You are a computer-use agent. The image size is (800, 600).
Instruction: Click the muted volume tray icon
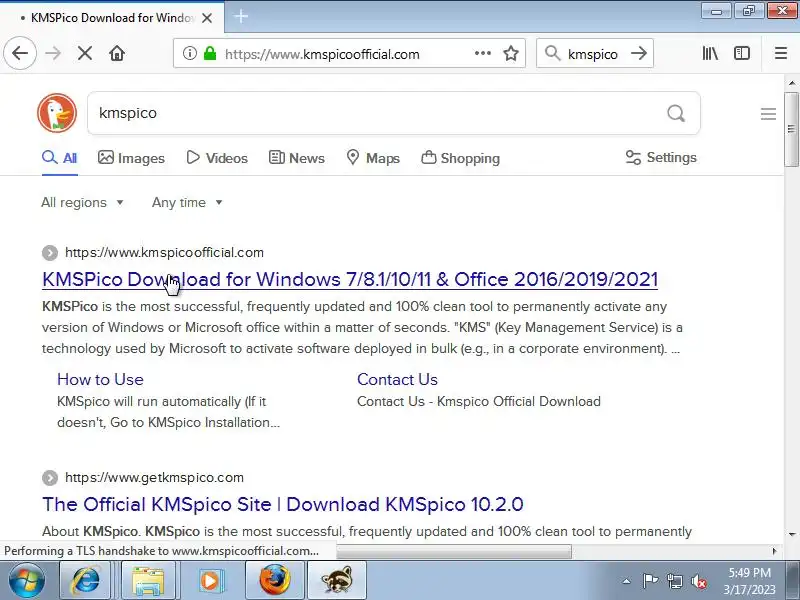click(x=698, y=581)
